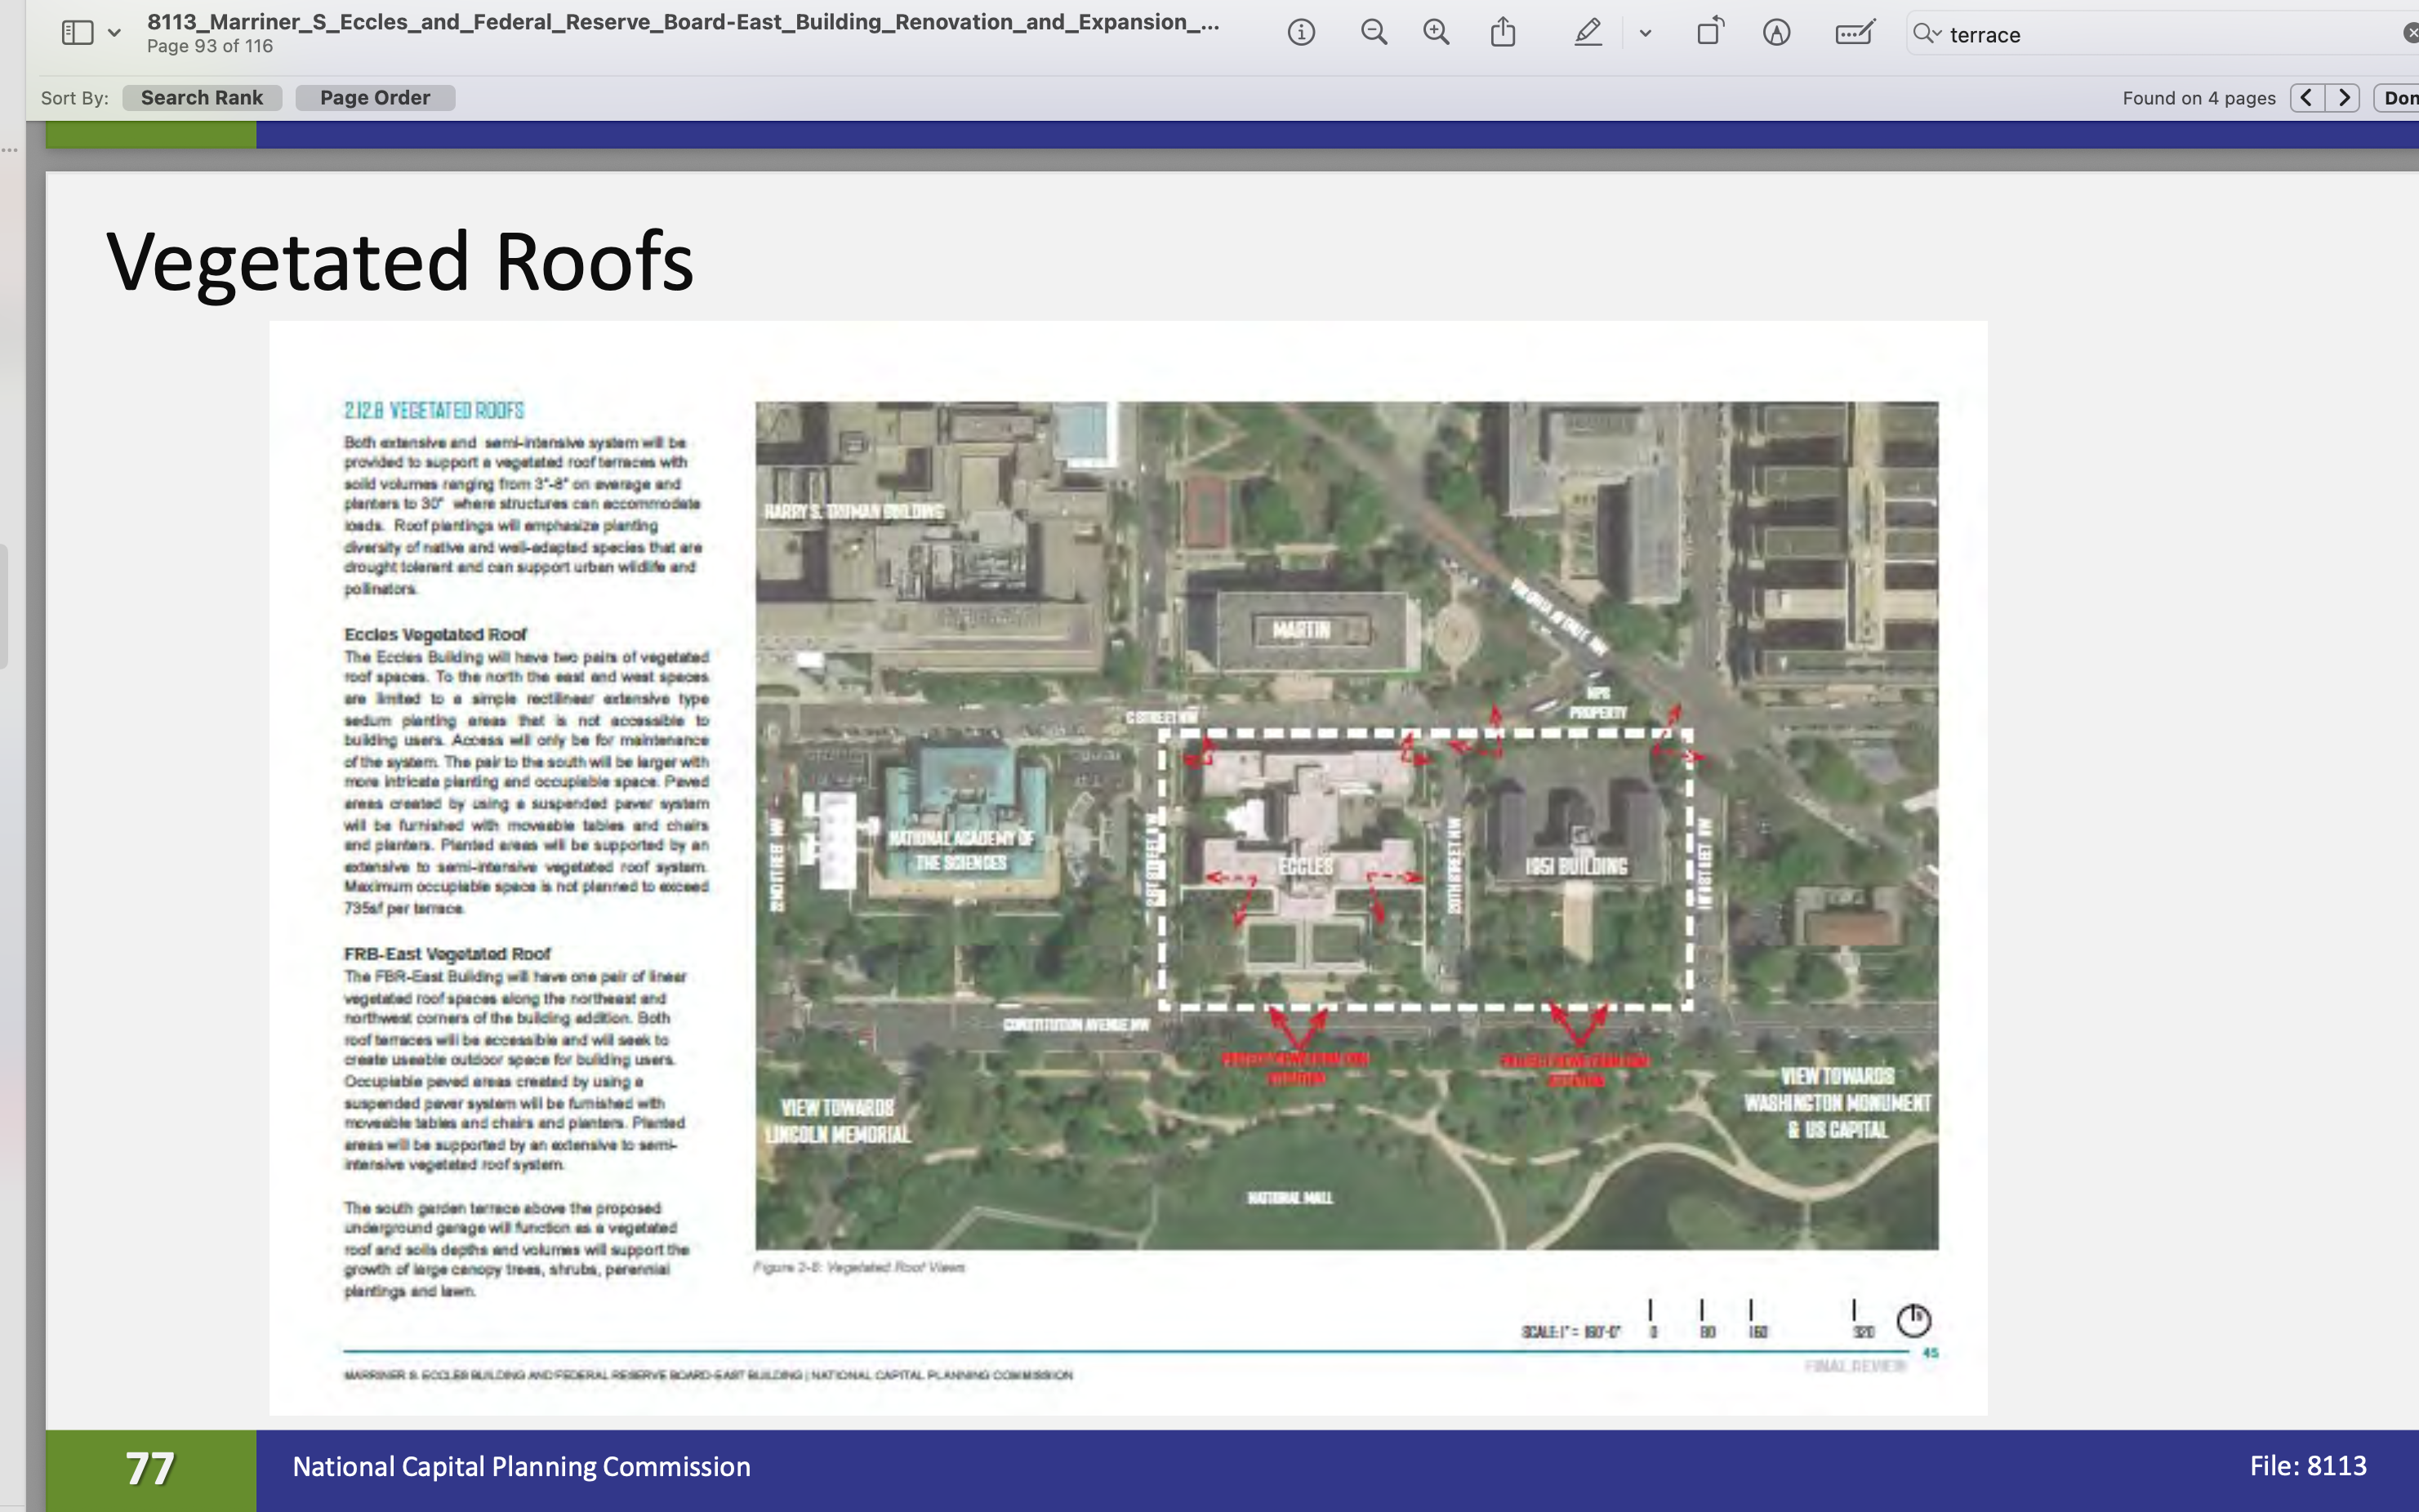2419x1512 pixels.
Task: Rotate the page with the rotate icon
Action: pos(1710,33)
